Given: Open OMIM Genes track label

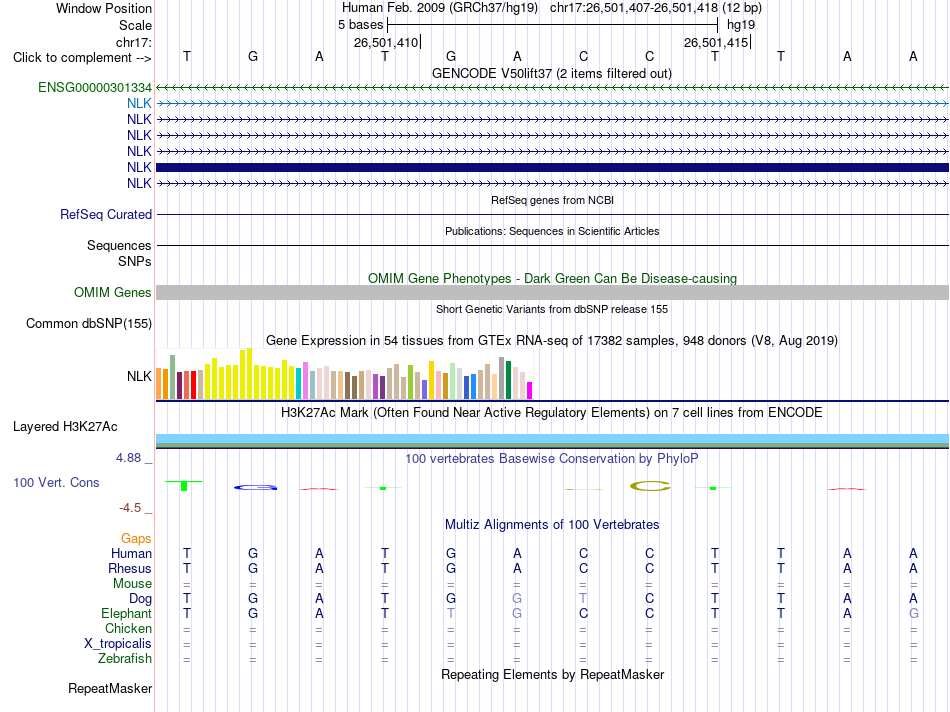Looking at the screenshot, I should coord(113,292).
